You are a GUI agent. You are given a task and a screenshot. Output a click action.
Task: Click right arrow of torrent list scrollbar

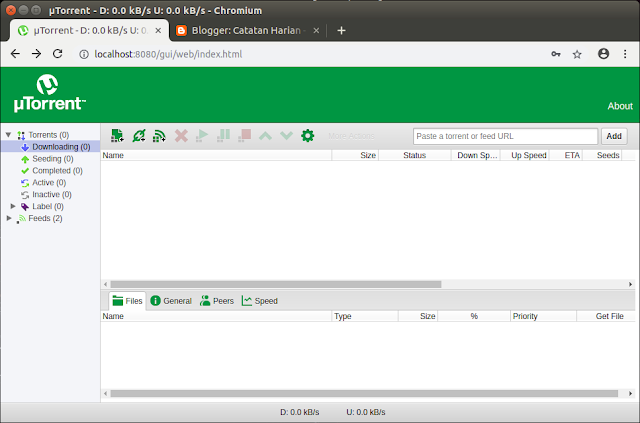630,284
